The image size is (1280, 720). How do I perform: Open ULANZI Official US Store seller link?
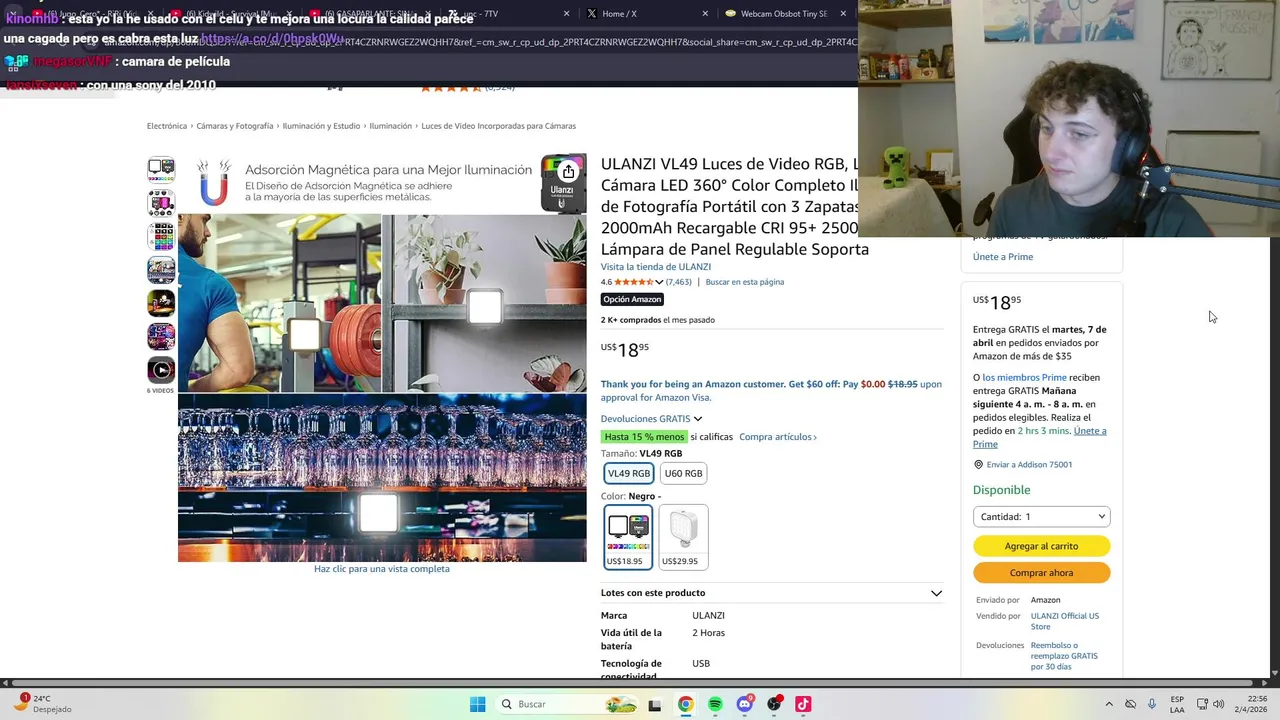click(1065, 621)
